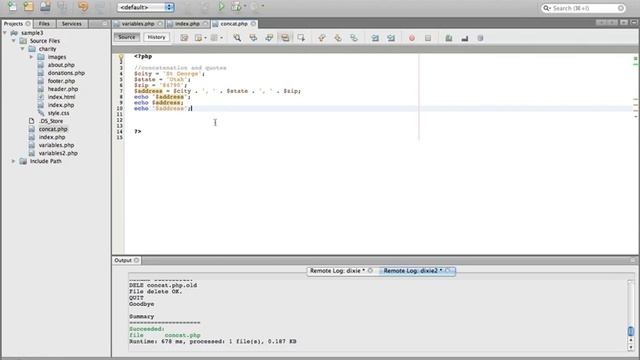The image size is (640, 360).
Task: Select footer.php in project tree
Action: click(x=61, y=81)
